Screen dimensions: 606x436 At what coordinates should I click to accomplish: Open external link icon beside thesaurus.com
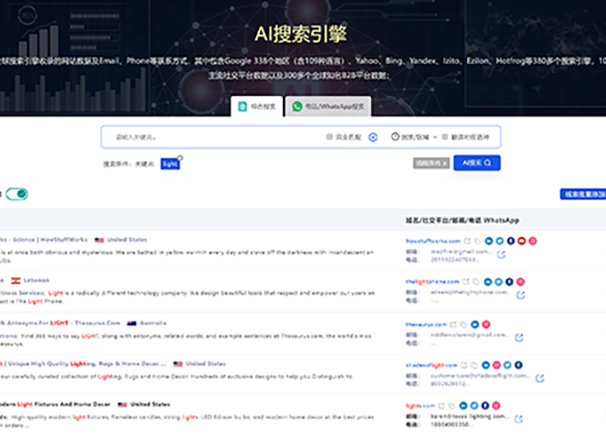[x=453, y=324]
